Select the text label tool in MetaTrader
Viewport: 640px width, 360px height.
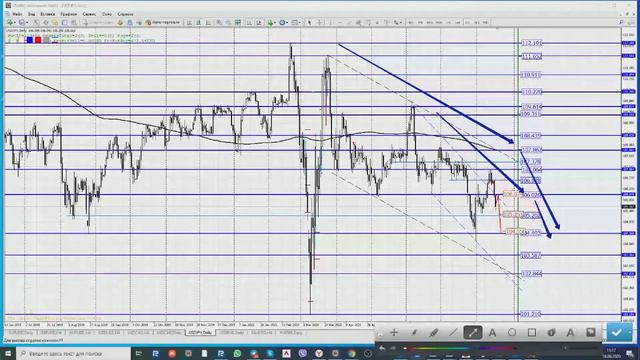click(386, 22)
